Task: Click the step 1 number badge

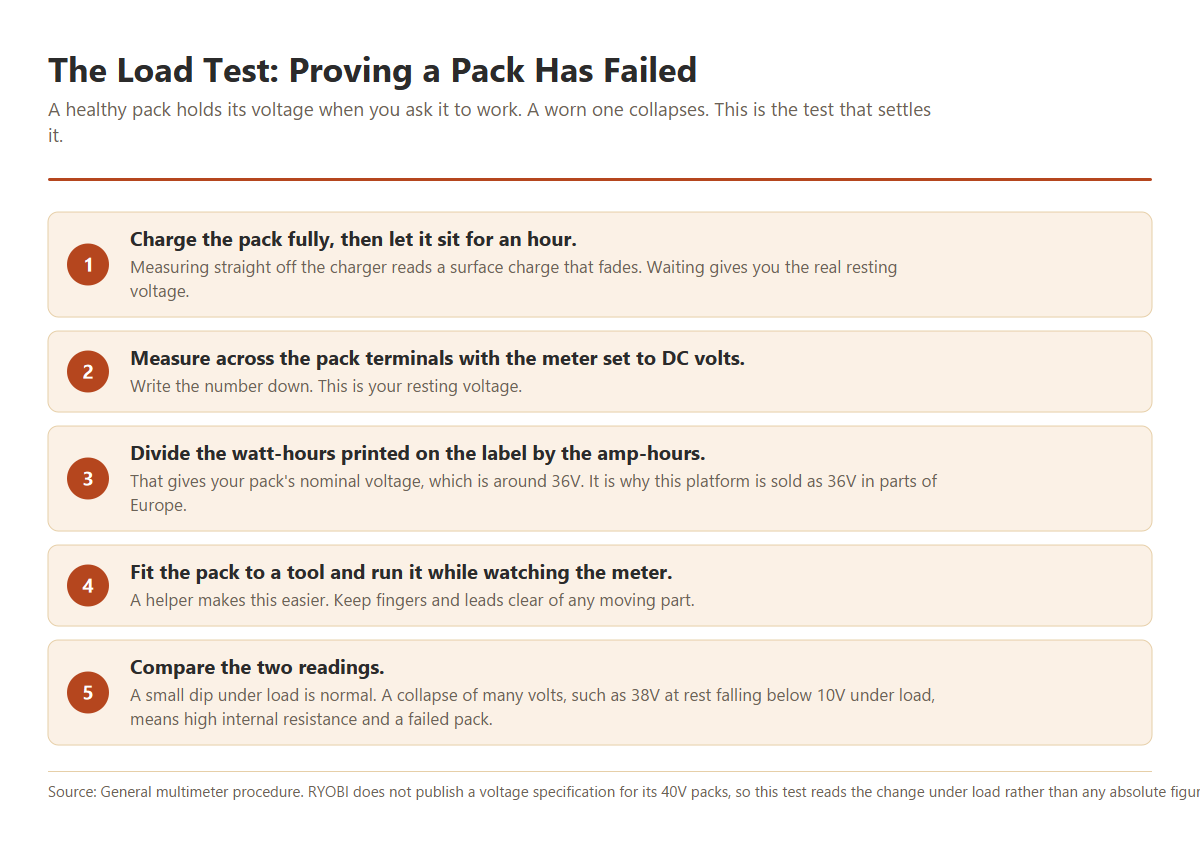Action: [88, 265]
